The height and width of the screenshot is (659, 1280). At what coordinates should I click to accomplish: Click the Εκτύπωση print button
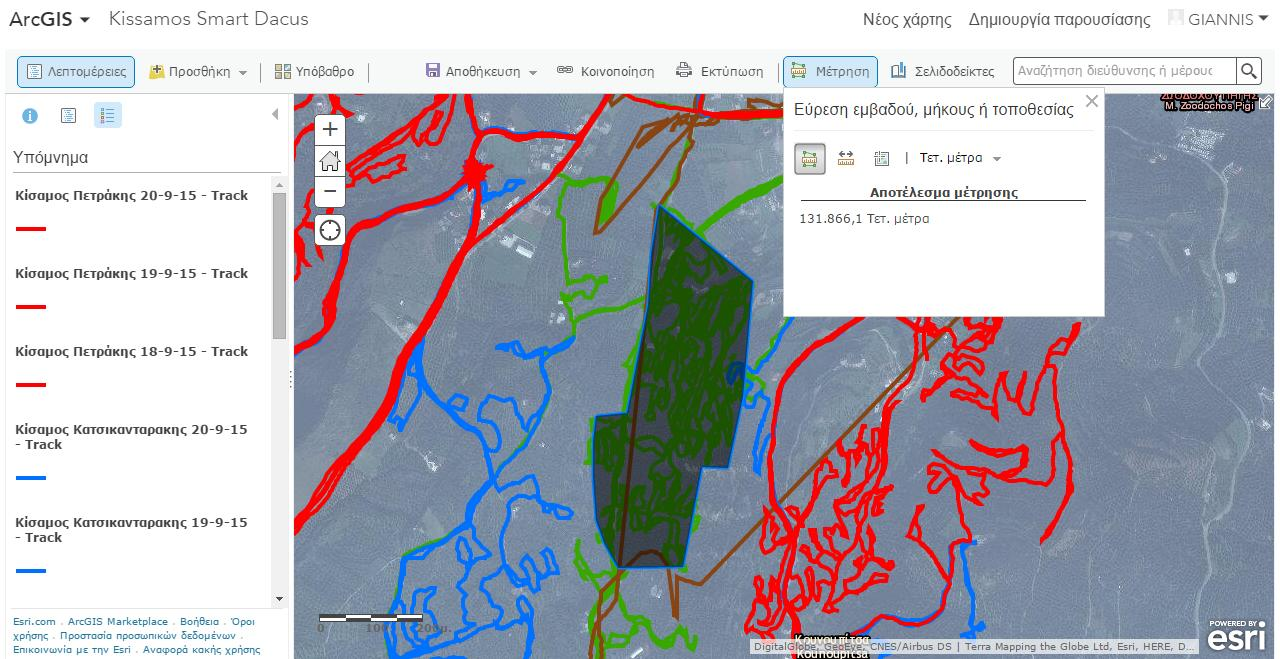point(719,72)
